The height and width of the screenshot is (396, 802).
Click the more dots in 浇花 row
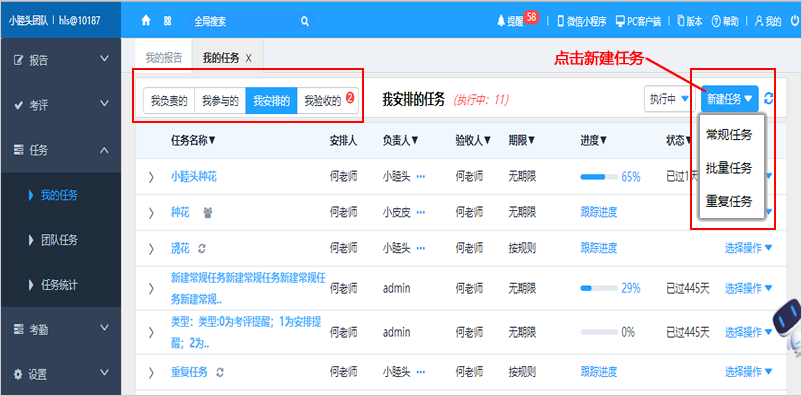point(421,248)
